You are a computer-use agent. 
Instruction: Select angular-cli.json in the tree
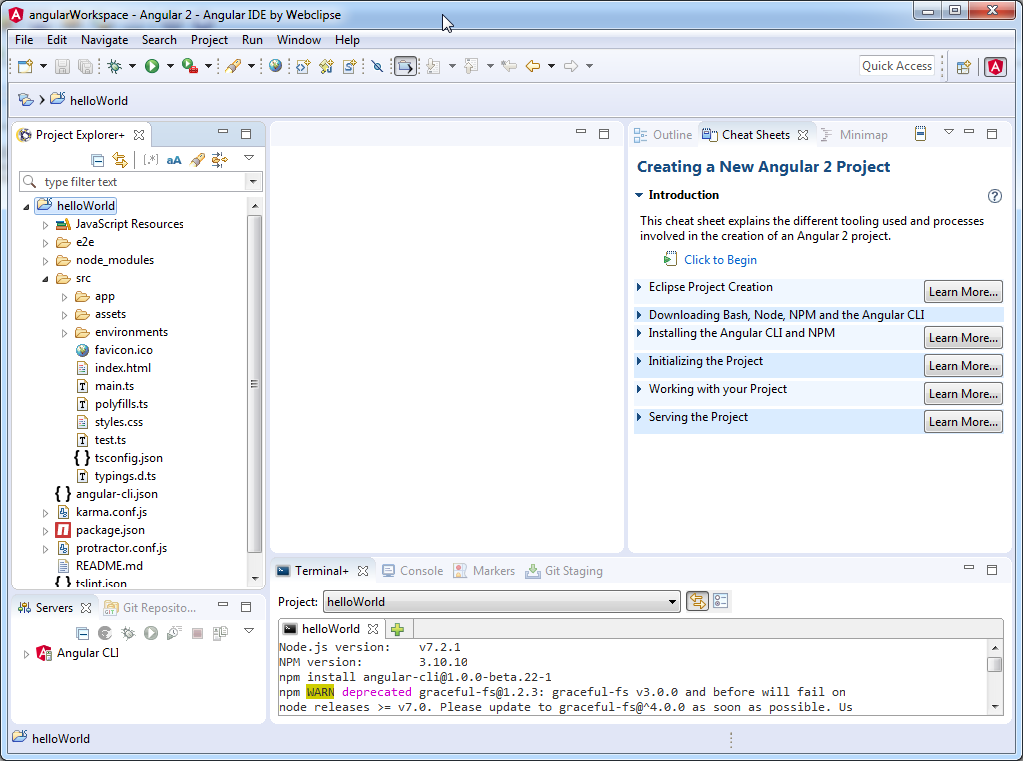tap(117, 494)
